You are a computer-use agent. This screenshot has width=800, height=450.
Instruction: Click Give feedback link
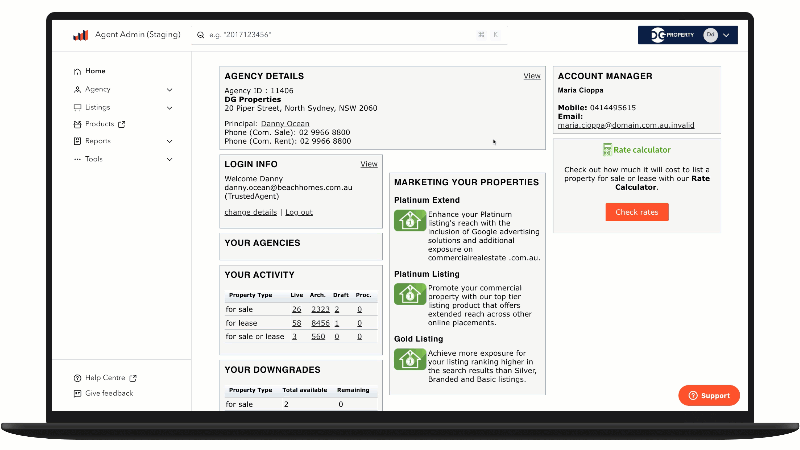click(x=109, y=393)
